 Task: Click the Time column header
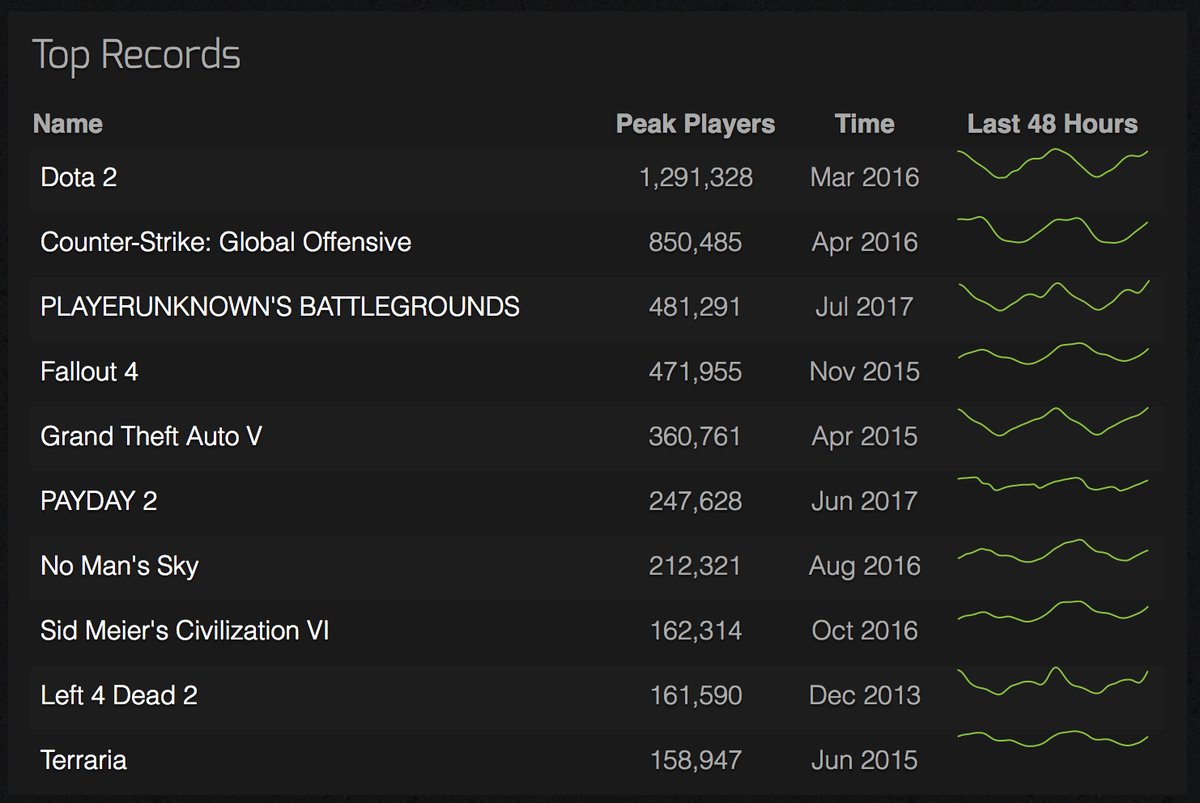coord(864,124)
